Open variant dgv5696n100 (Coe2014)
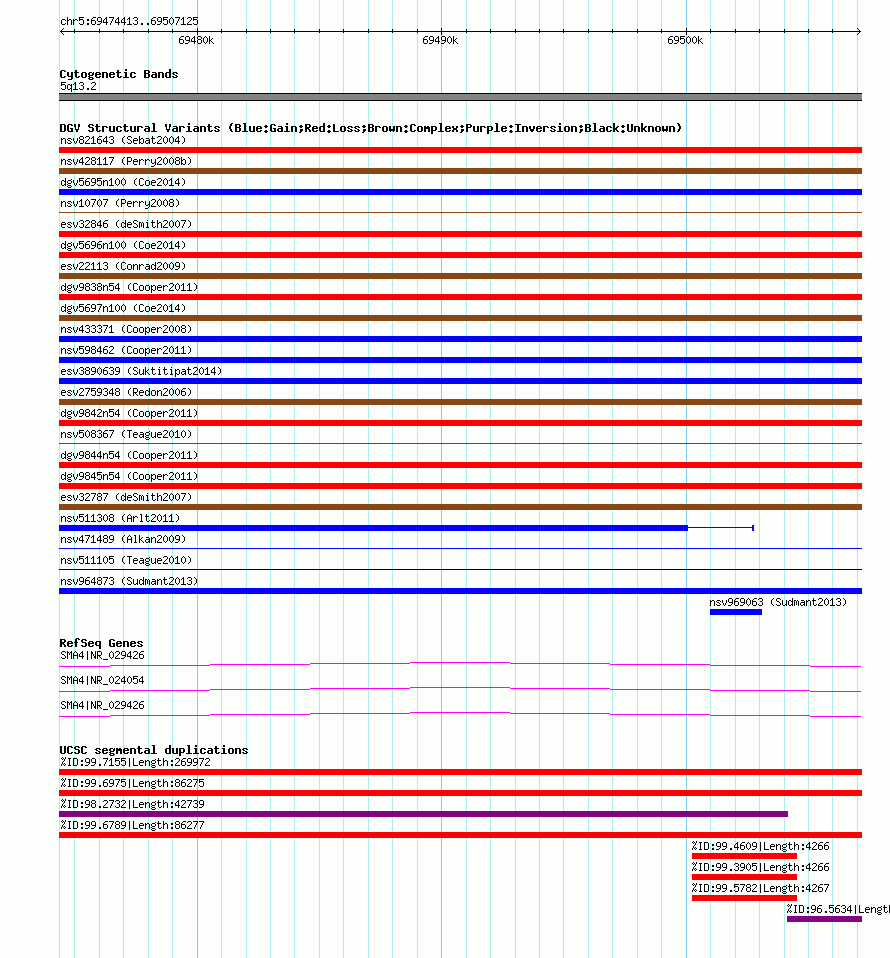Viewport: 890px width, 958px height. click(x=123, y=245)
